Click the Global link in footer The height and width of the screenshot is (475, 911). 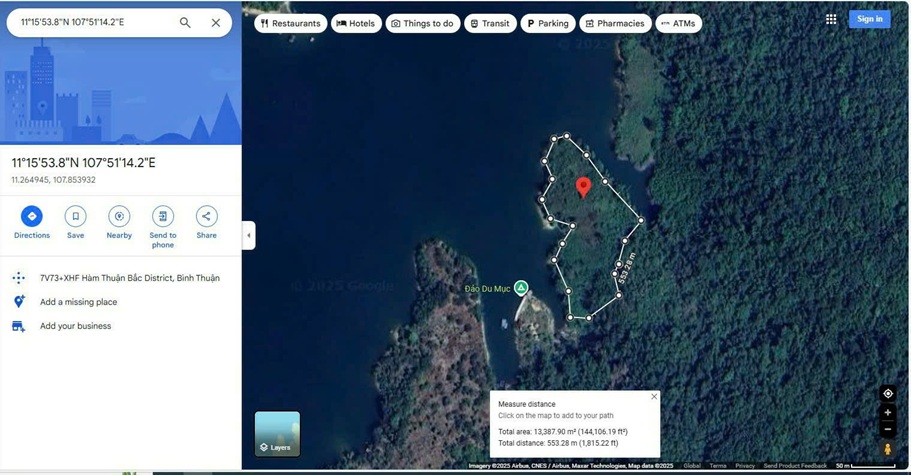(692, 466)
